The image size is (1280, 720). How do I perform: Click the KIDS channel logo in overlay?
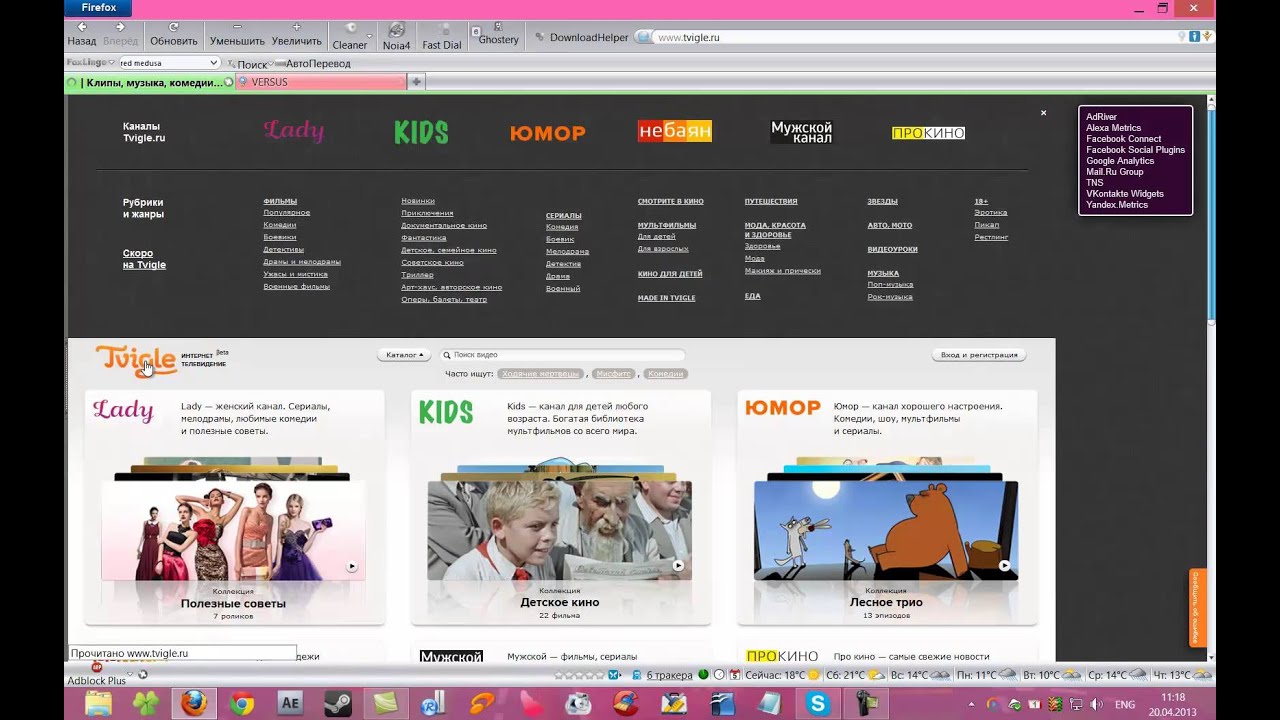[x=421, y=132]
